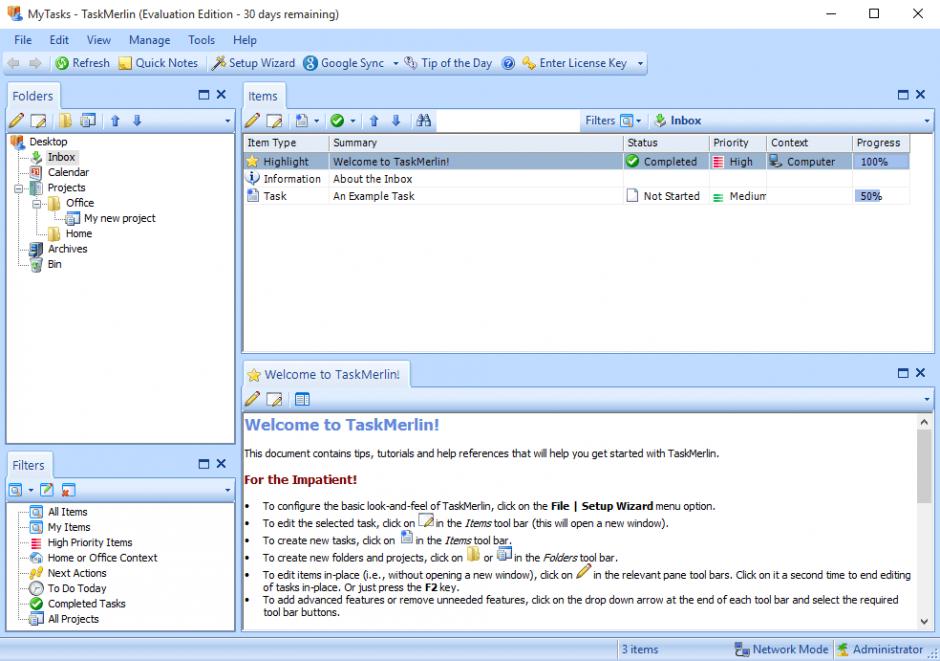This screenshot has width=940, height=661.
Task: Create a new folder from Folders toolbar
Action: pyautogui.click(x=65, y=120)
